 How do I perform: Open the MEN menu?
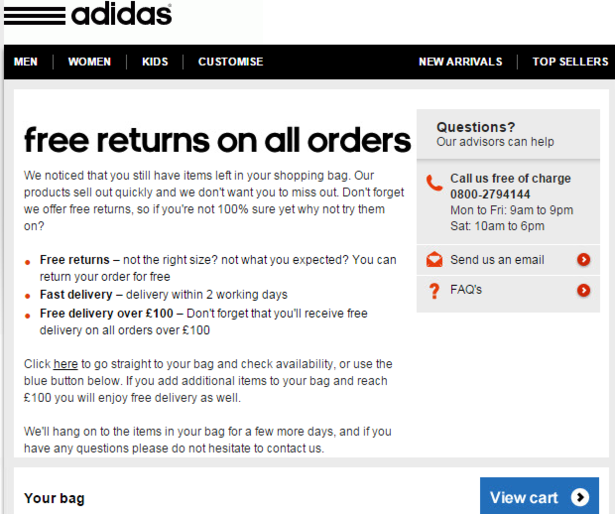[x=25, y=62]
